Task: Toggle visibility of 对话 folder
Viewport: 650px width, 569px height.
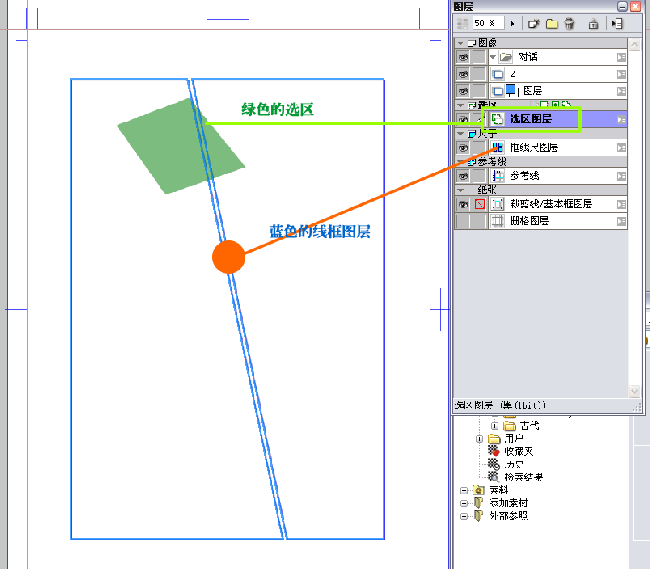Action: [x=463, y=57]
